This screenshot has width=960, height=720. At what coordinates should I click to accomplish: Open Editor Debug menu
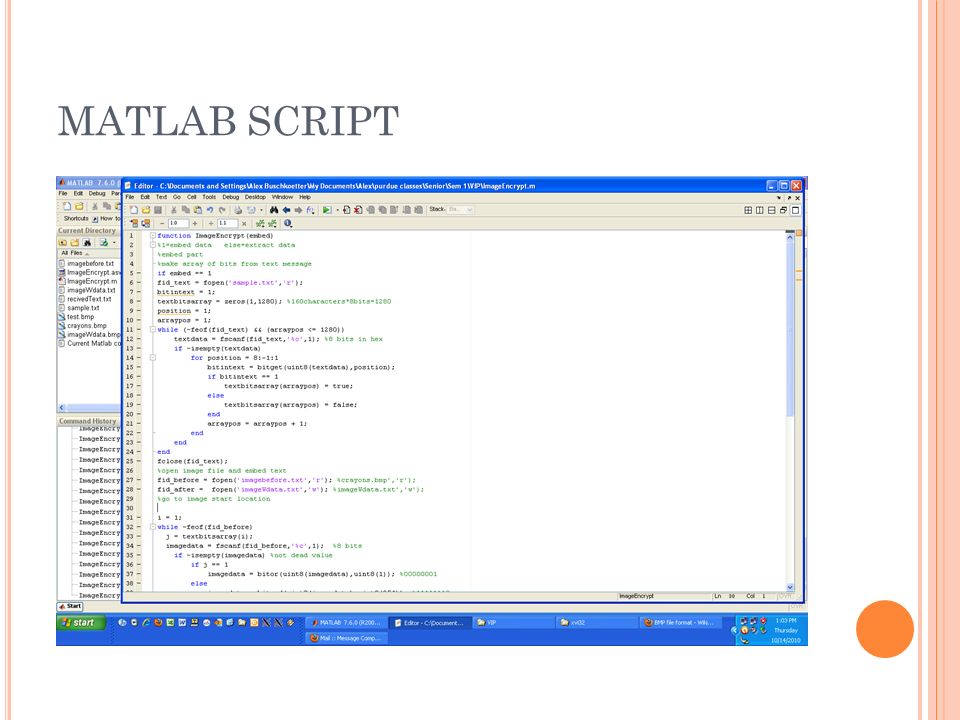pyautogui.click(x=231, y=197)
